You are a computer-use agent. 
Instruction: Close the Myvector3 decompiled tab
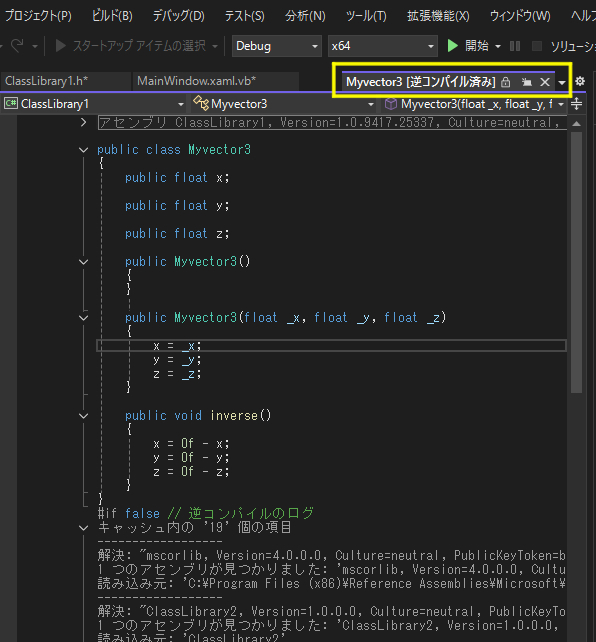[x=544, y=82]
